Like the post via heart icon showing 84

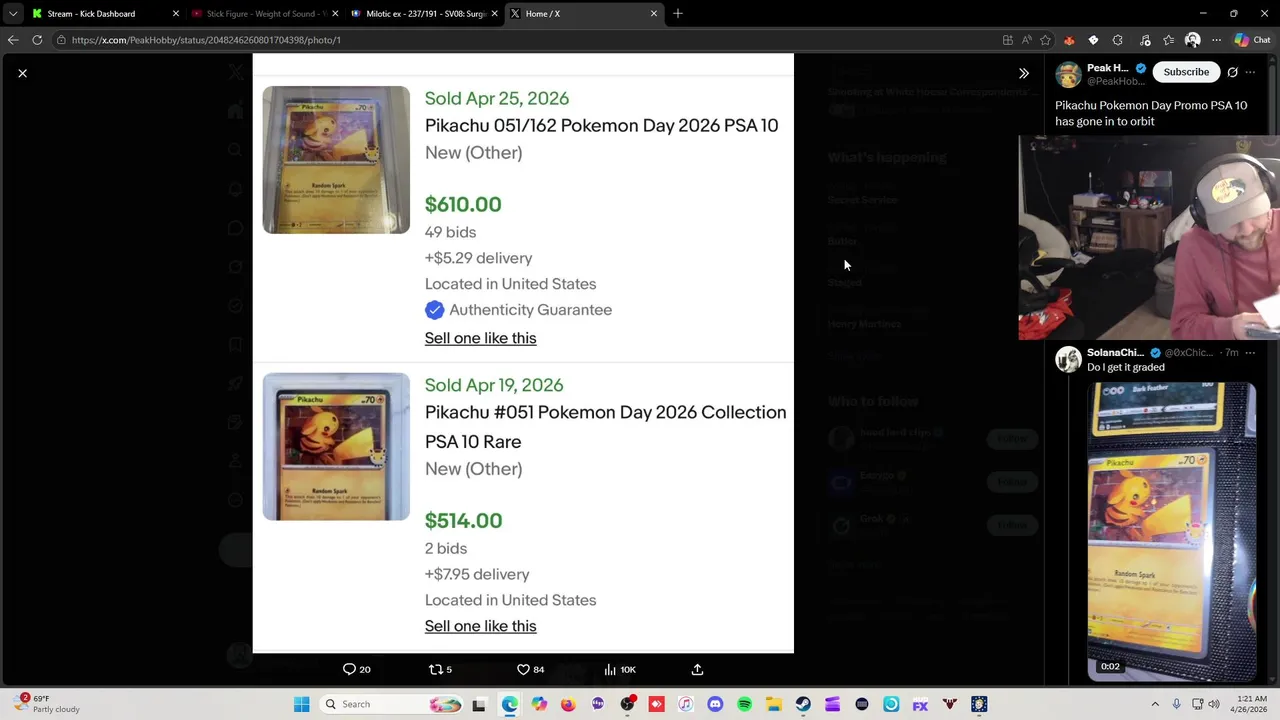pos(530,669)
